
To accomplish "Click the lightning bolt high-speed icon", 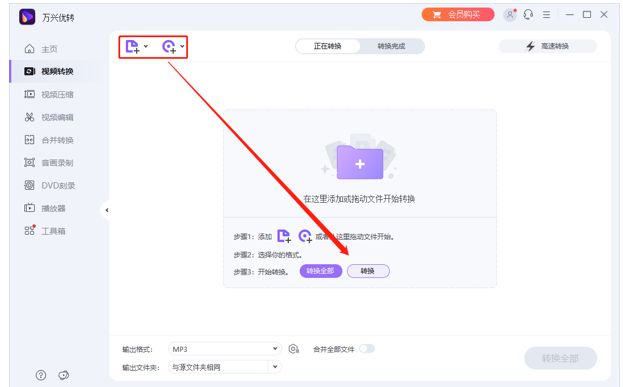I will click(x=530, y=46).
